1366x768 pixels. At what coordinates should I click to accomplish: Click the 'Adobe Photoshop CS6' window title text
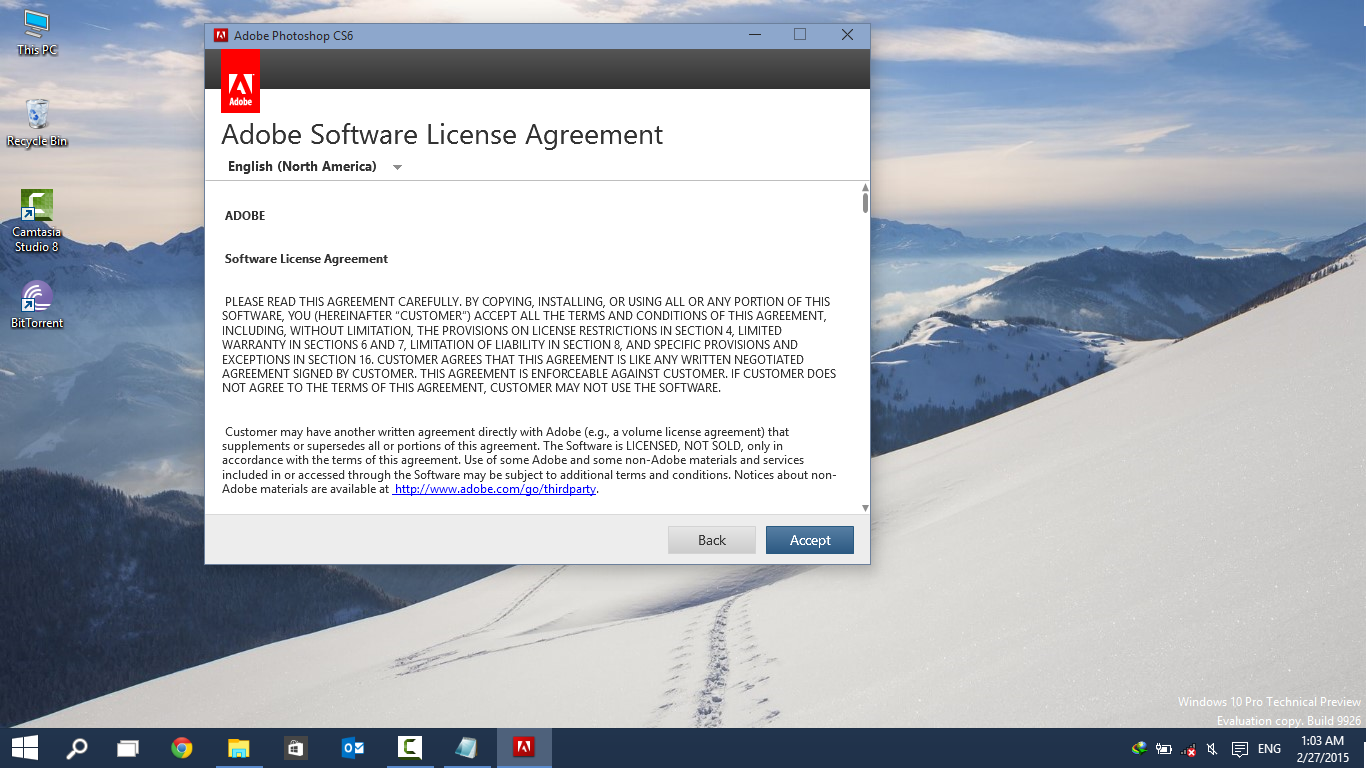pyautogui.click(x=294, y=35)
